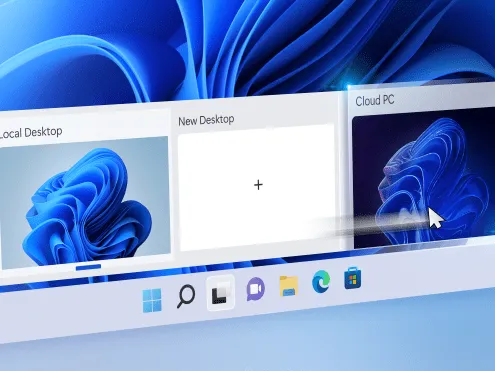Click the plus to add new desktop
Viewport: 495px width, 371px height.
click(258, 185)
